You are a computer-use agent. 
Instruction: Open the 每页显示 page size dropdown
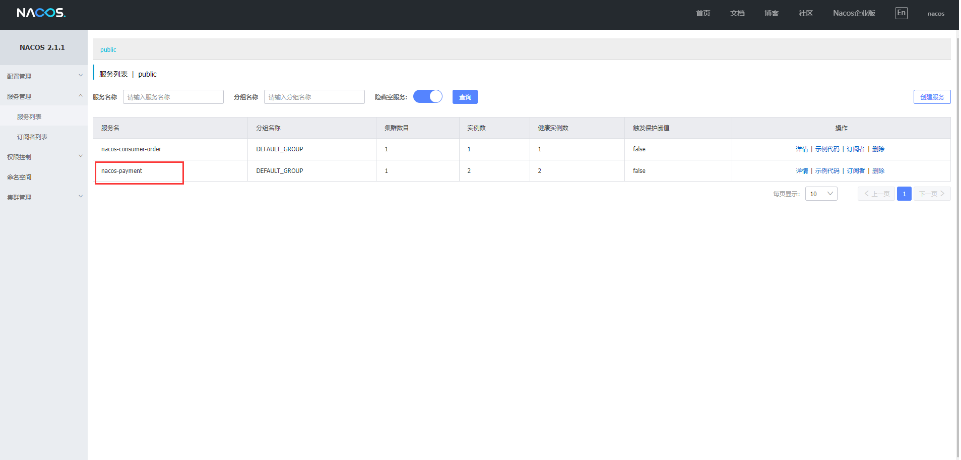[x=821, y=194]
